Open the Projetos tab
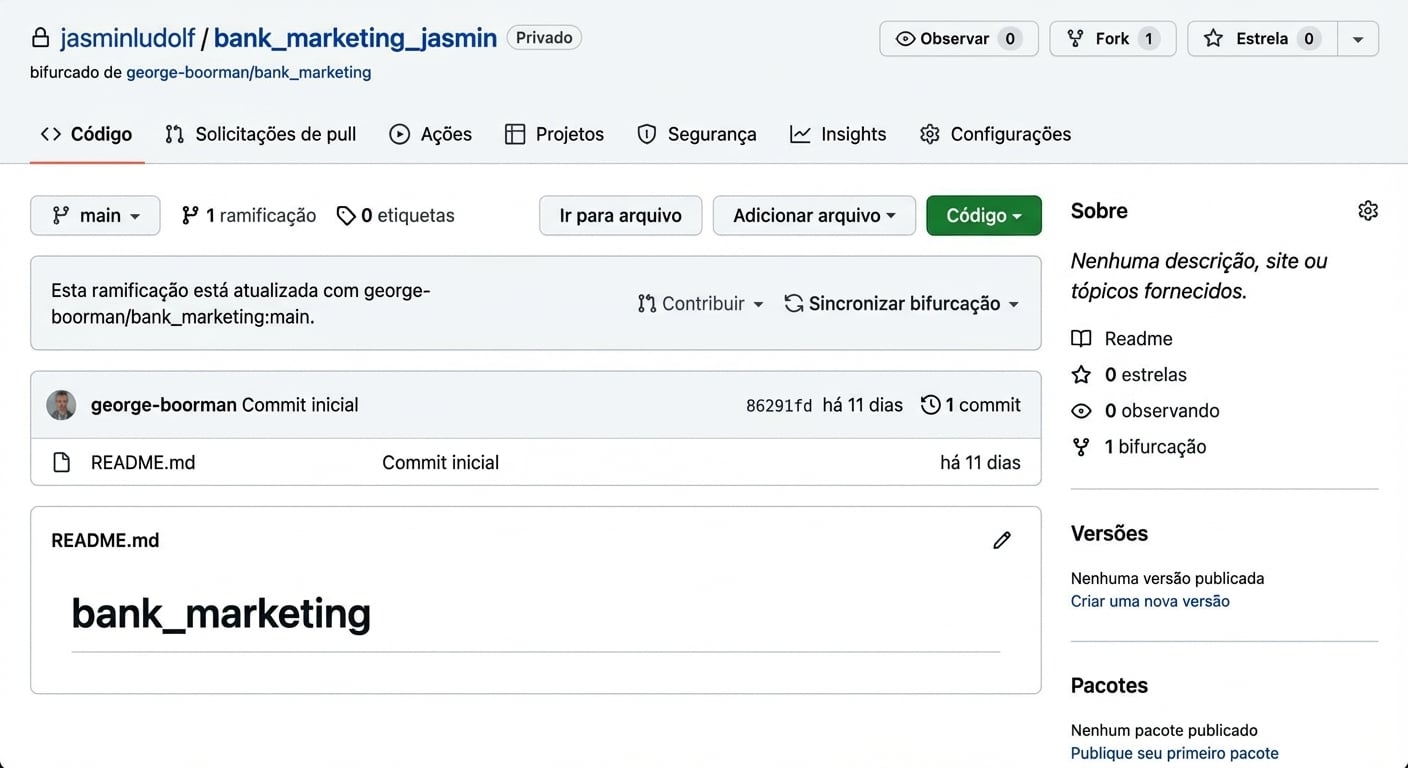Viewport: 1408px width, 768px height. point(554,134)
